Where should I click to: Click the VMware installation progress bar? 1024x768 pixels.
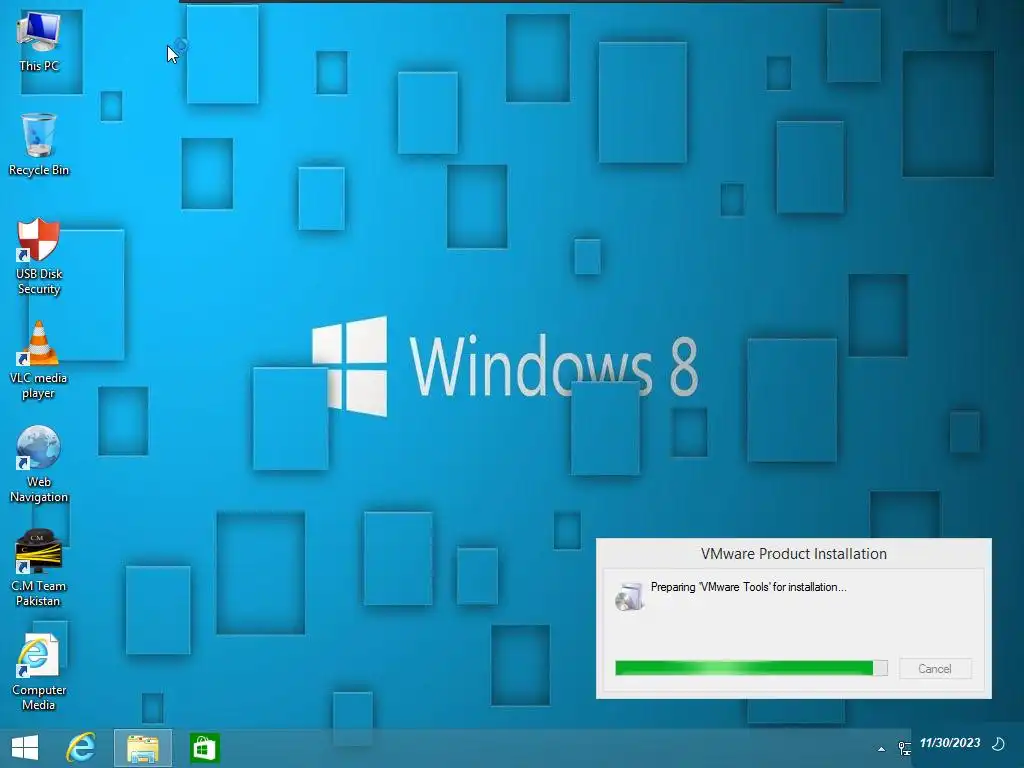coord(751,668)
